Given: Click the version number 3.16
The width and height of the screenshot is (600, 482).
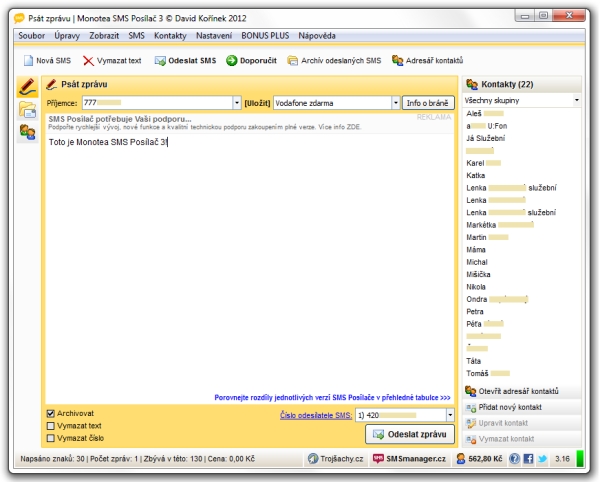Looking at the screenshot, I should (562, 458).
